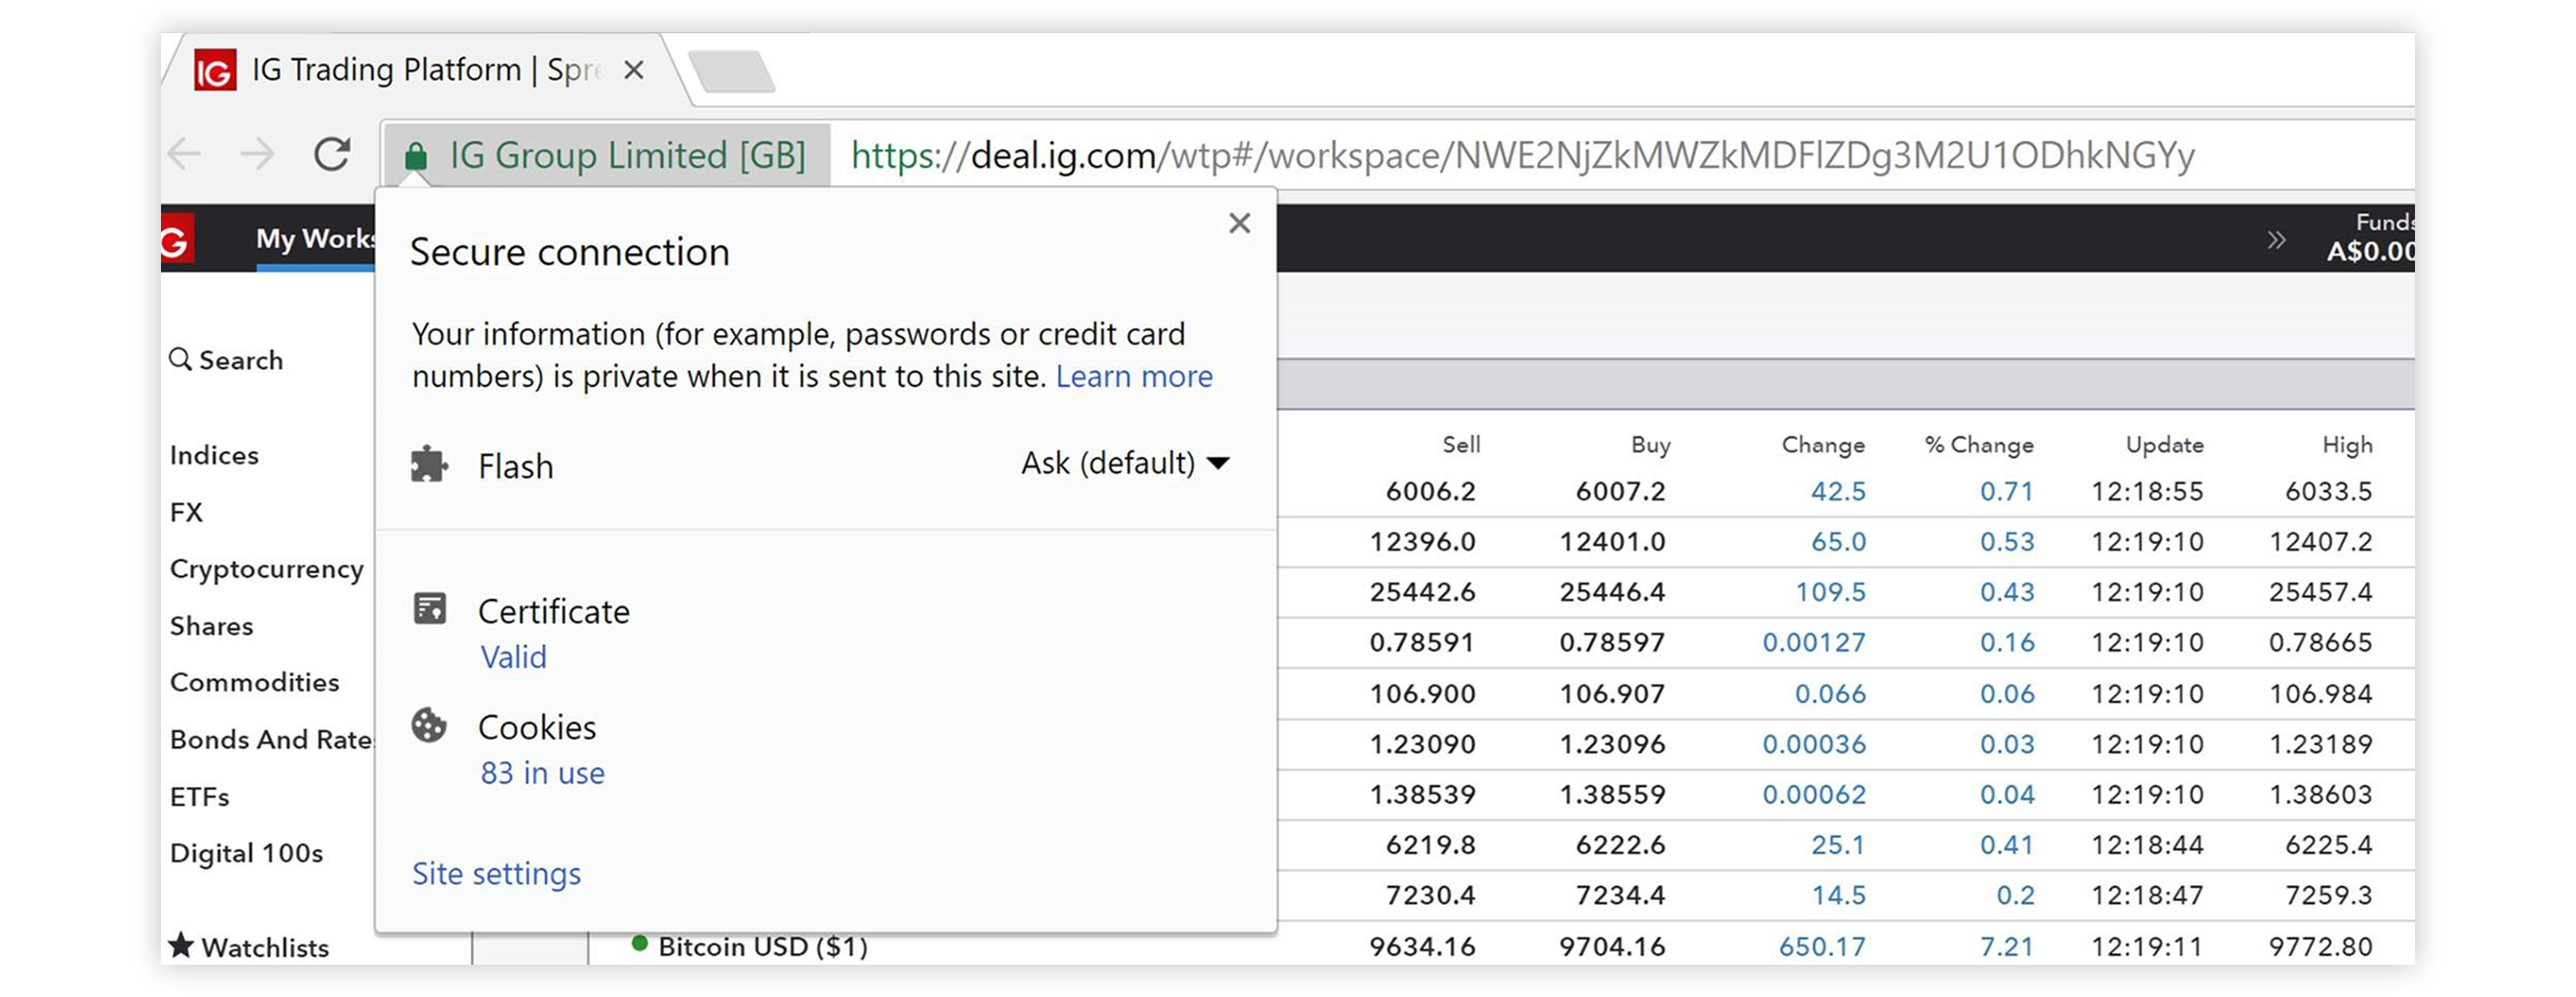Click Buy price 25446.4
This screenshot has height=997, width=2576.
(1612, 592)
